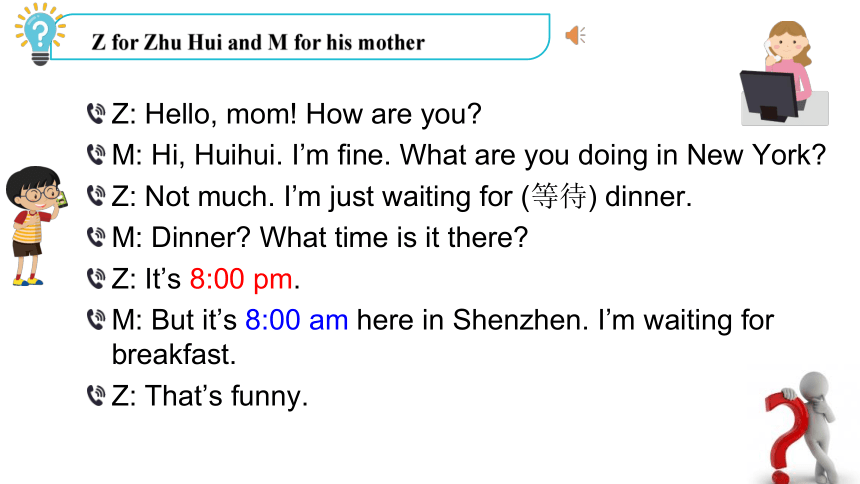Viewport: 860px width, 484px height.
Task: Click the orange speaker audio icon
Action: pyautogui.click(x=575, y=36)
